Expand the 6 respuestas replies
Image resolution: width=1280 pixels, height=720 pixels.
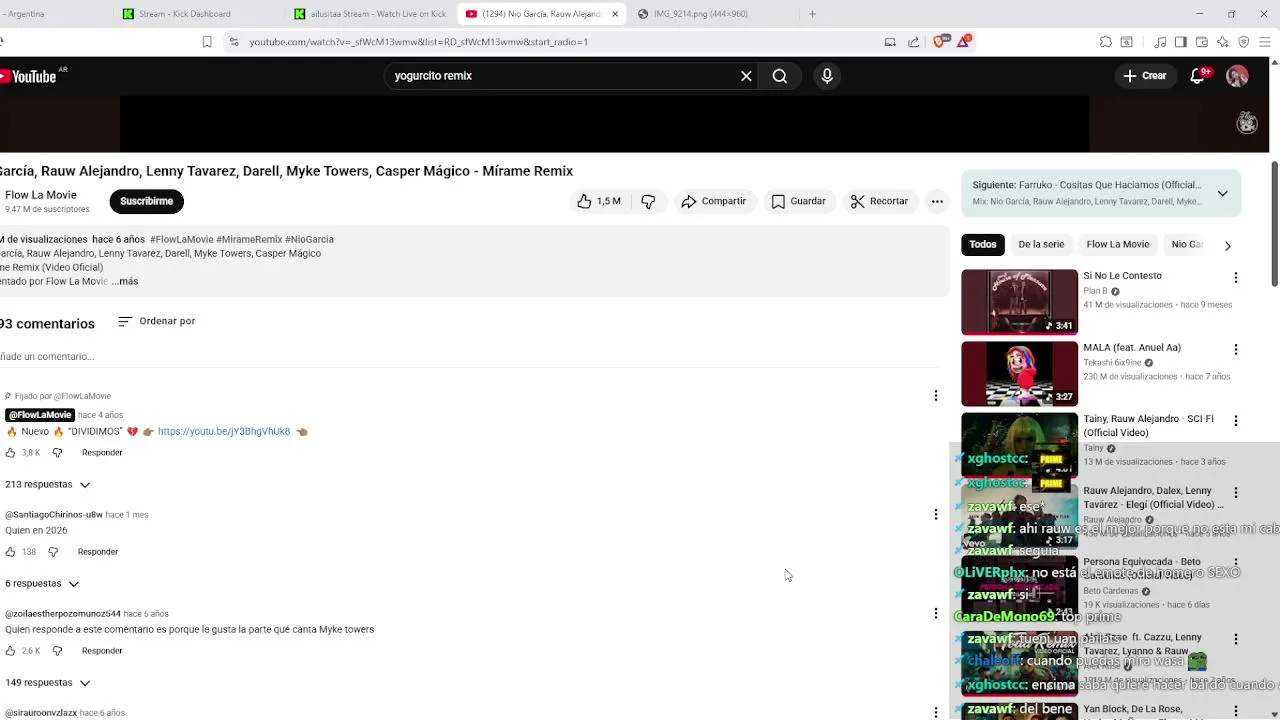tap(42, 584)
